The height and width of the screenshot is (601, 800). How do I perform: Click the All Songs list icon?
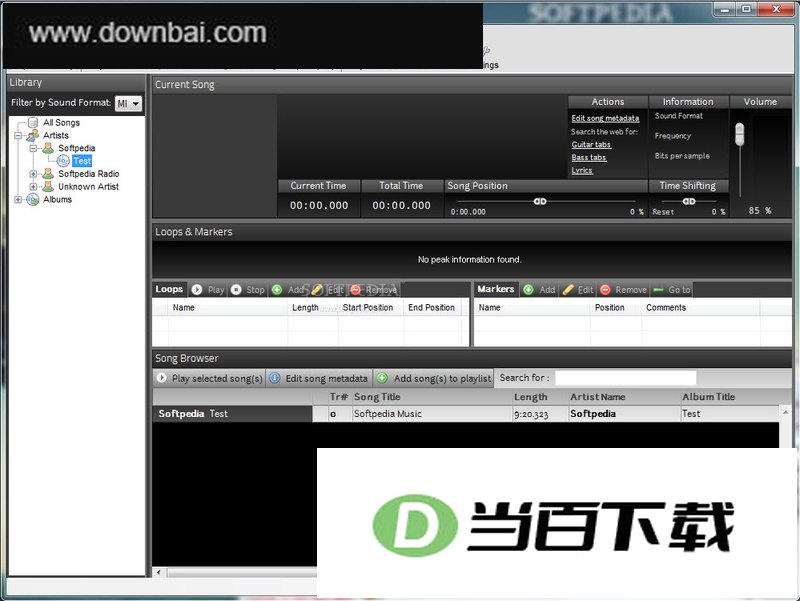[33, 122]
